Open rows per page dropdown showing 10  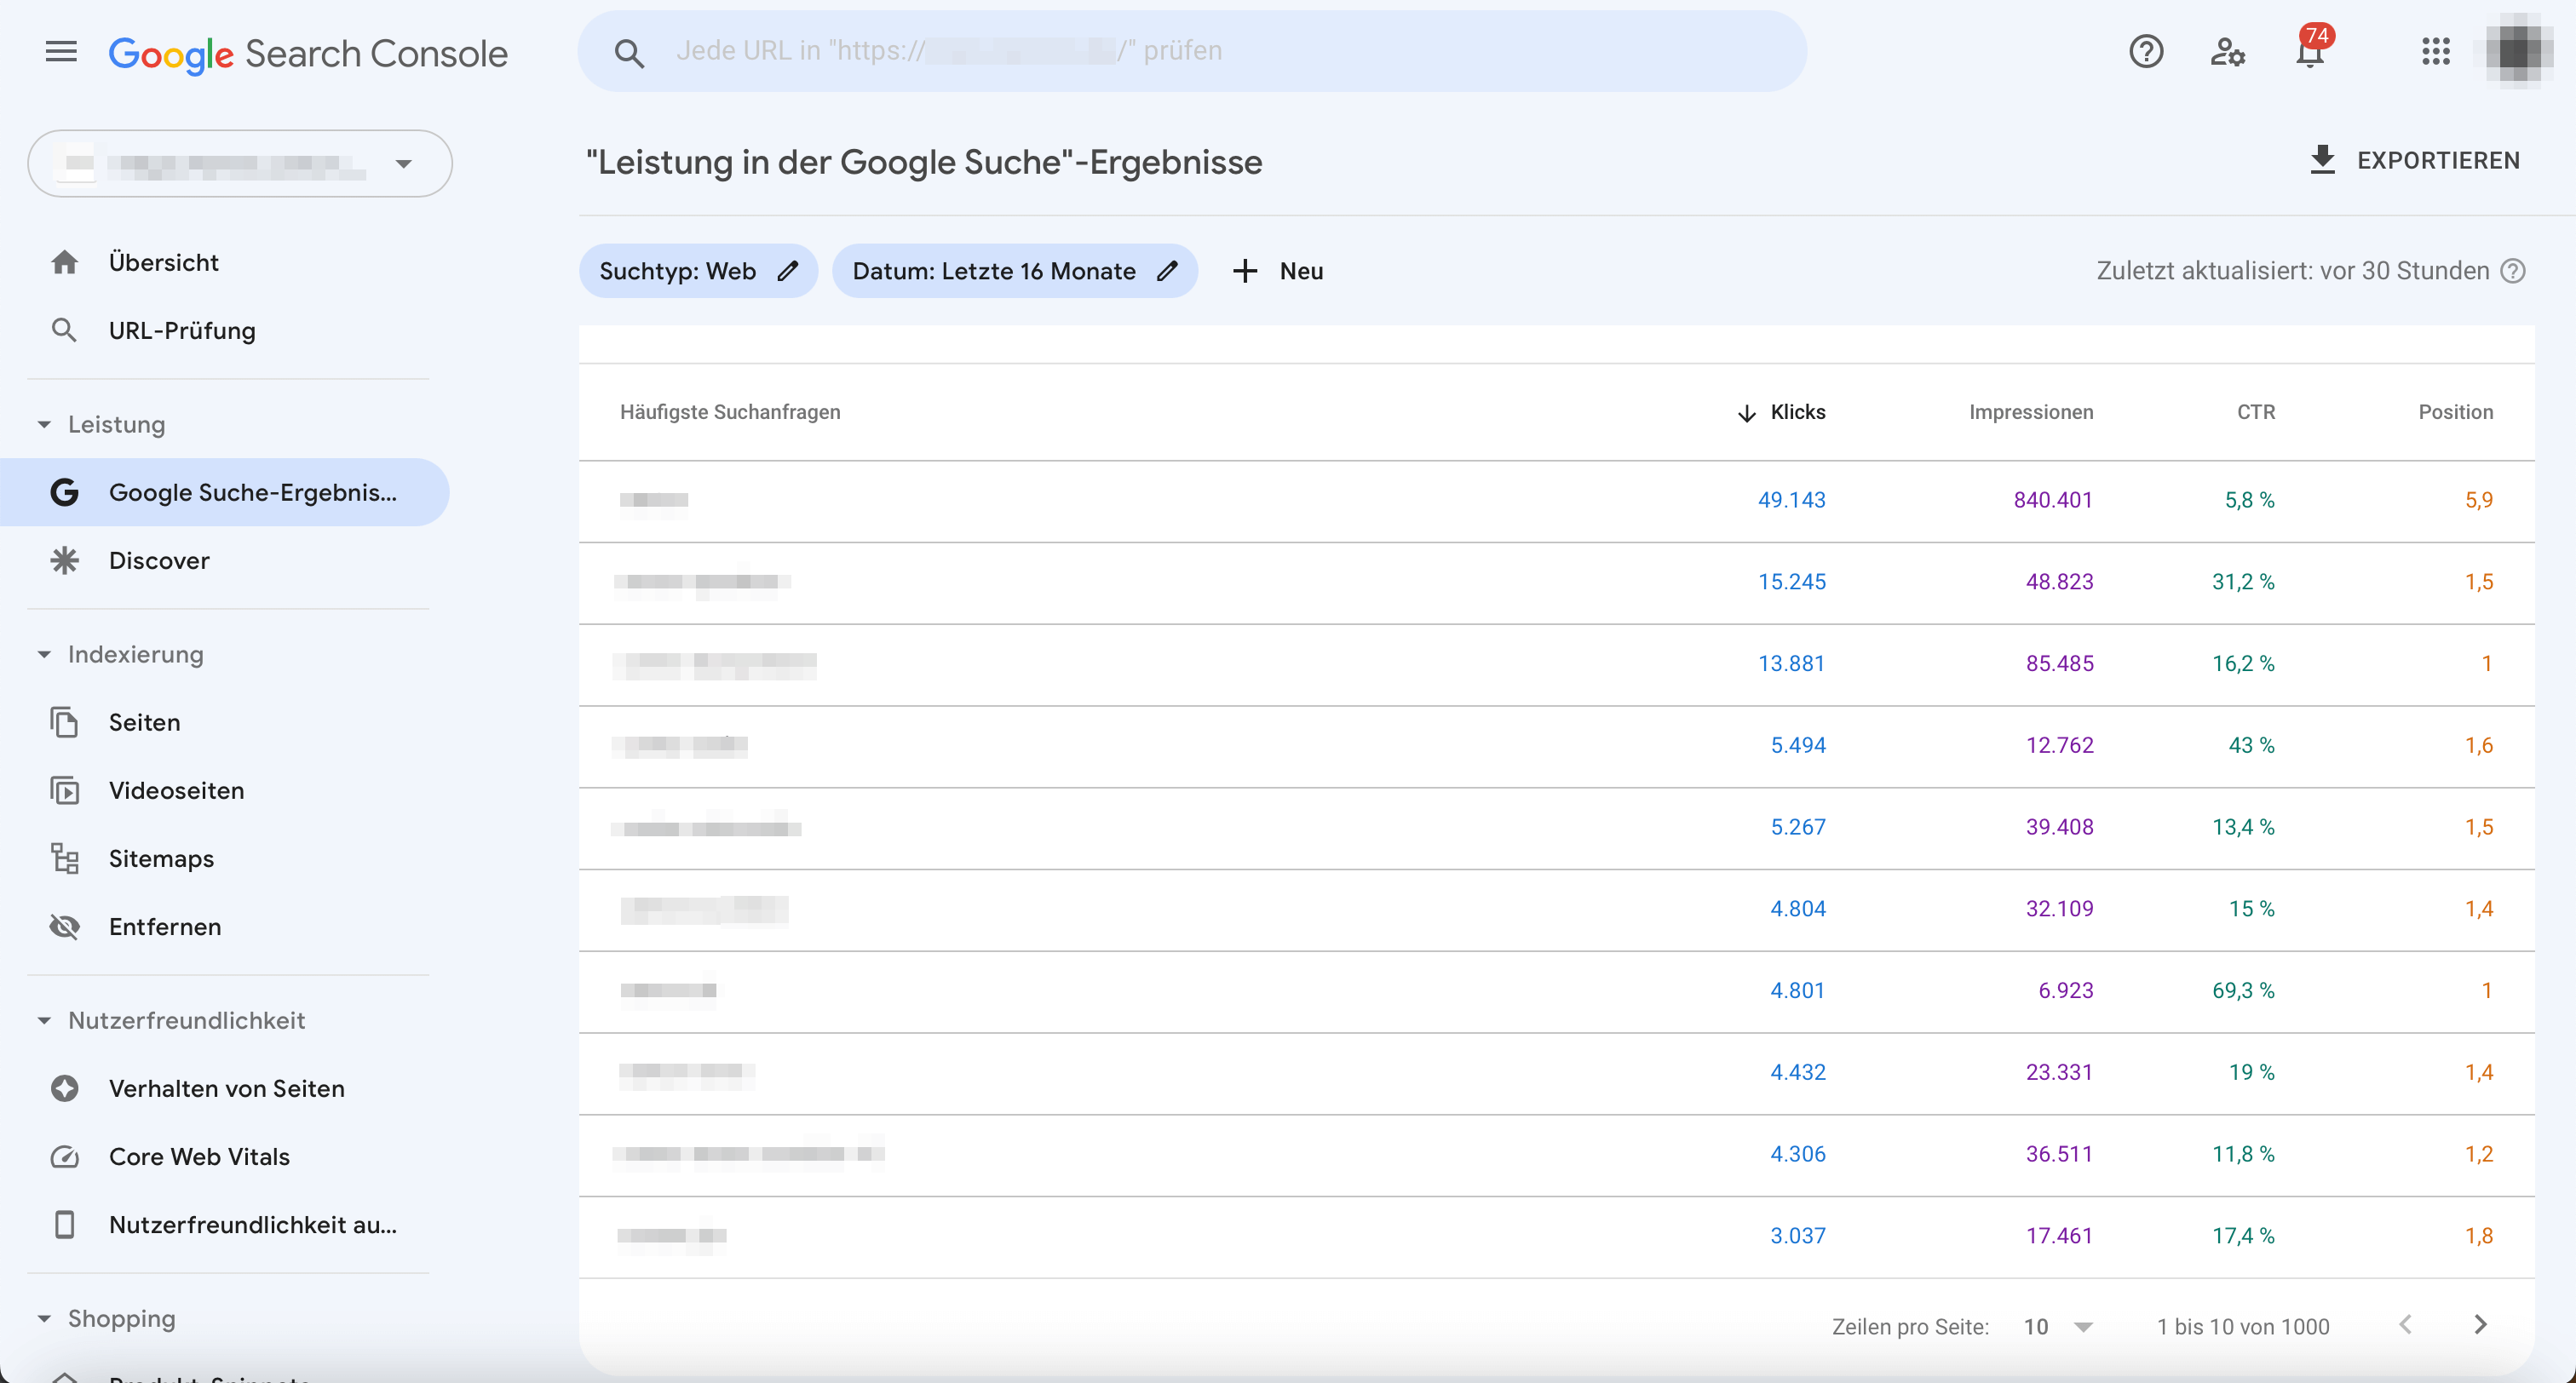(2058, 1326)
